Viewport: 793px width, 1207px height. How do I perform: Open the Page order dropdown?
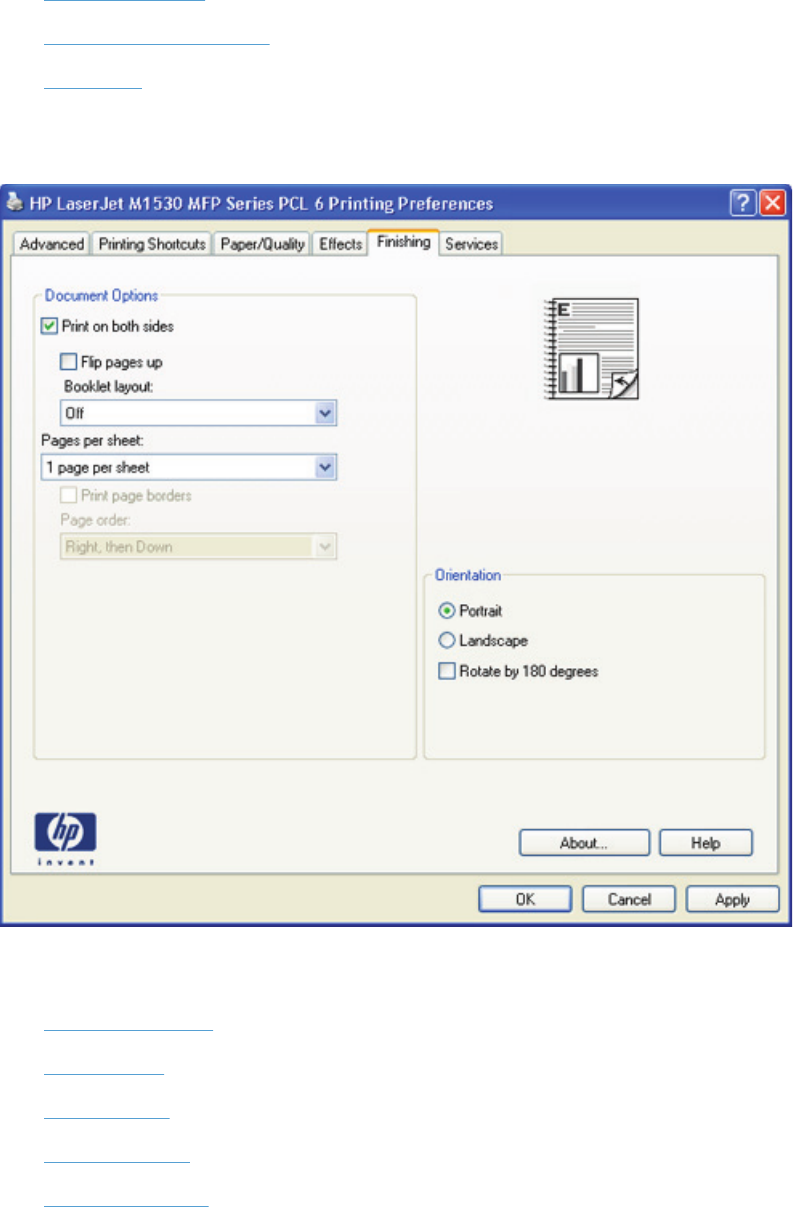click(198, 547)
